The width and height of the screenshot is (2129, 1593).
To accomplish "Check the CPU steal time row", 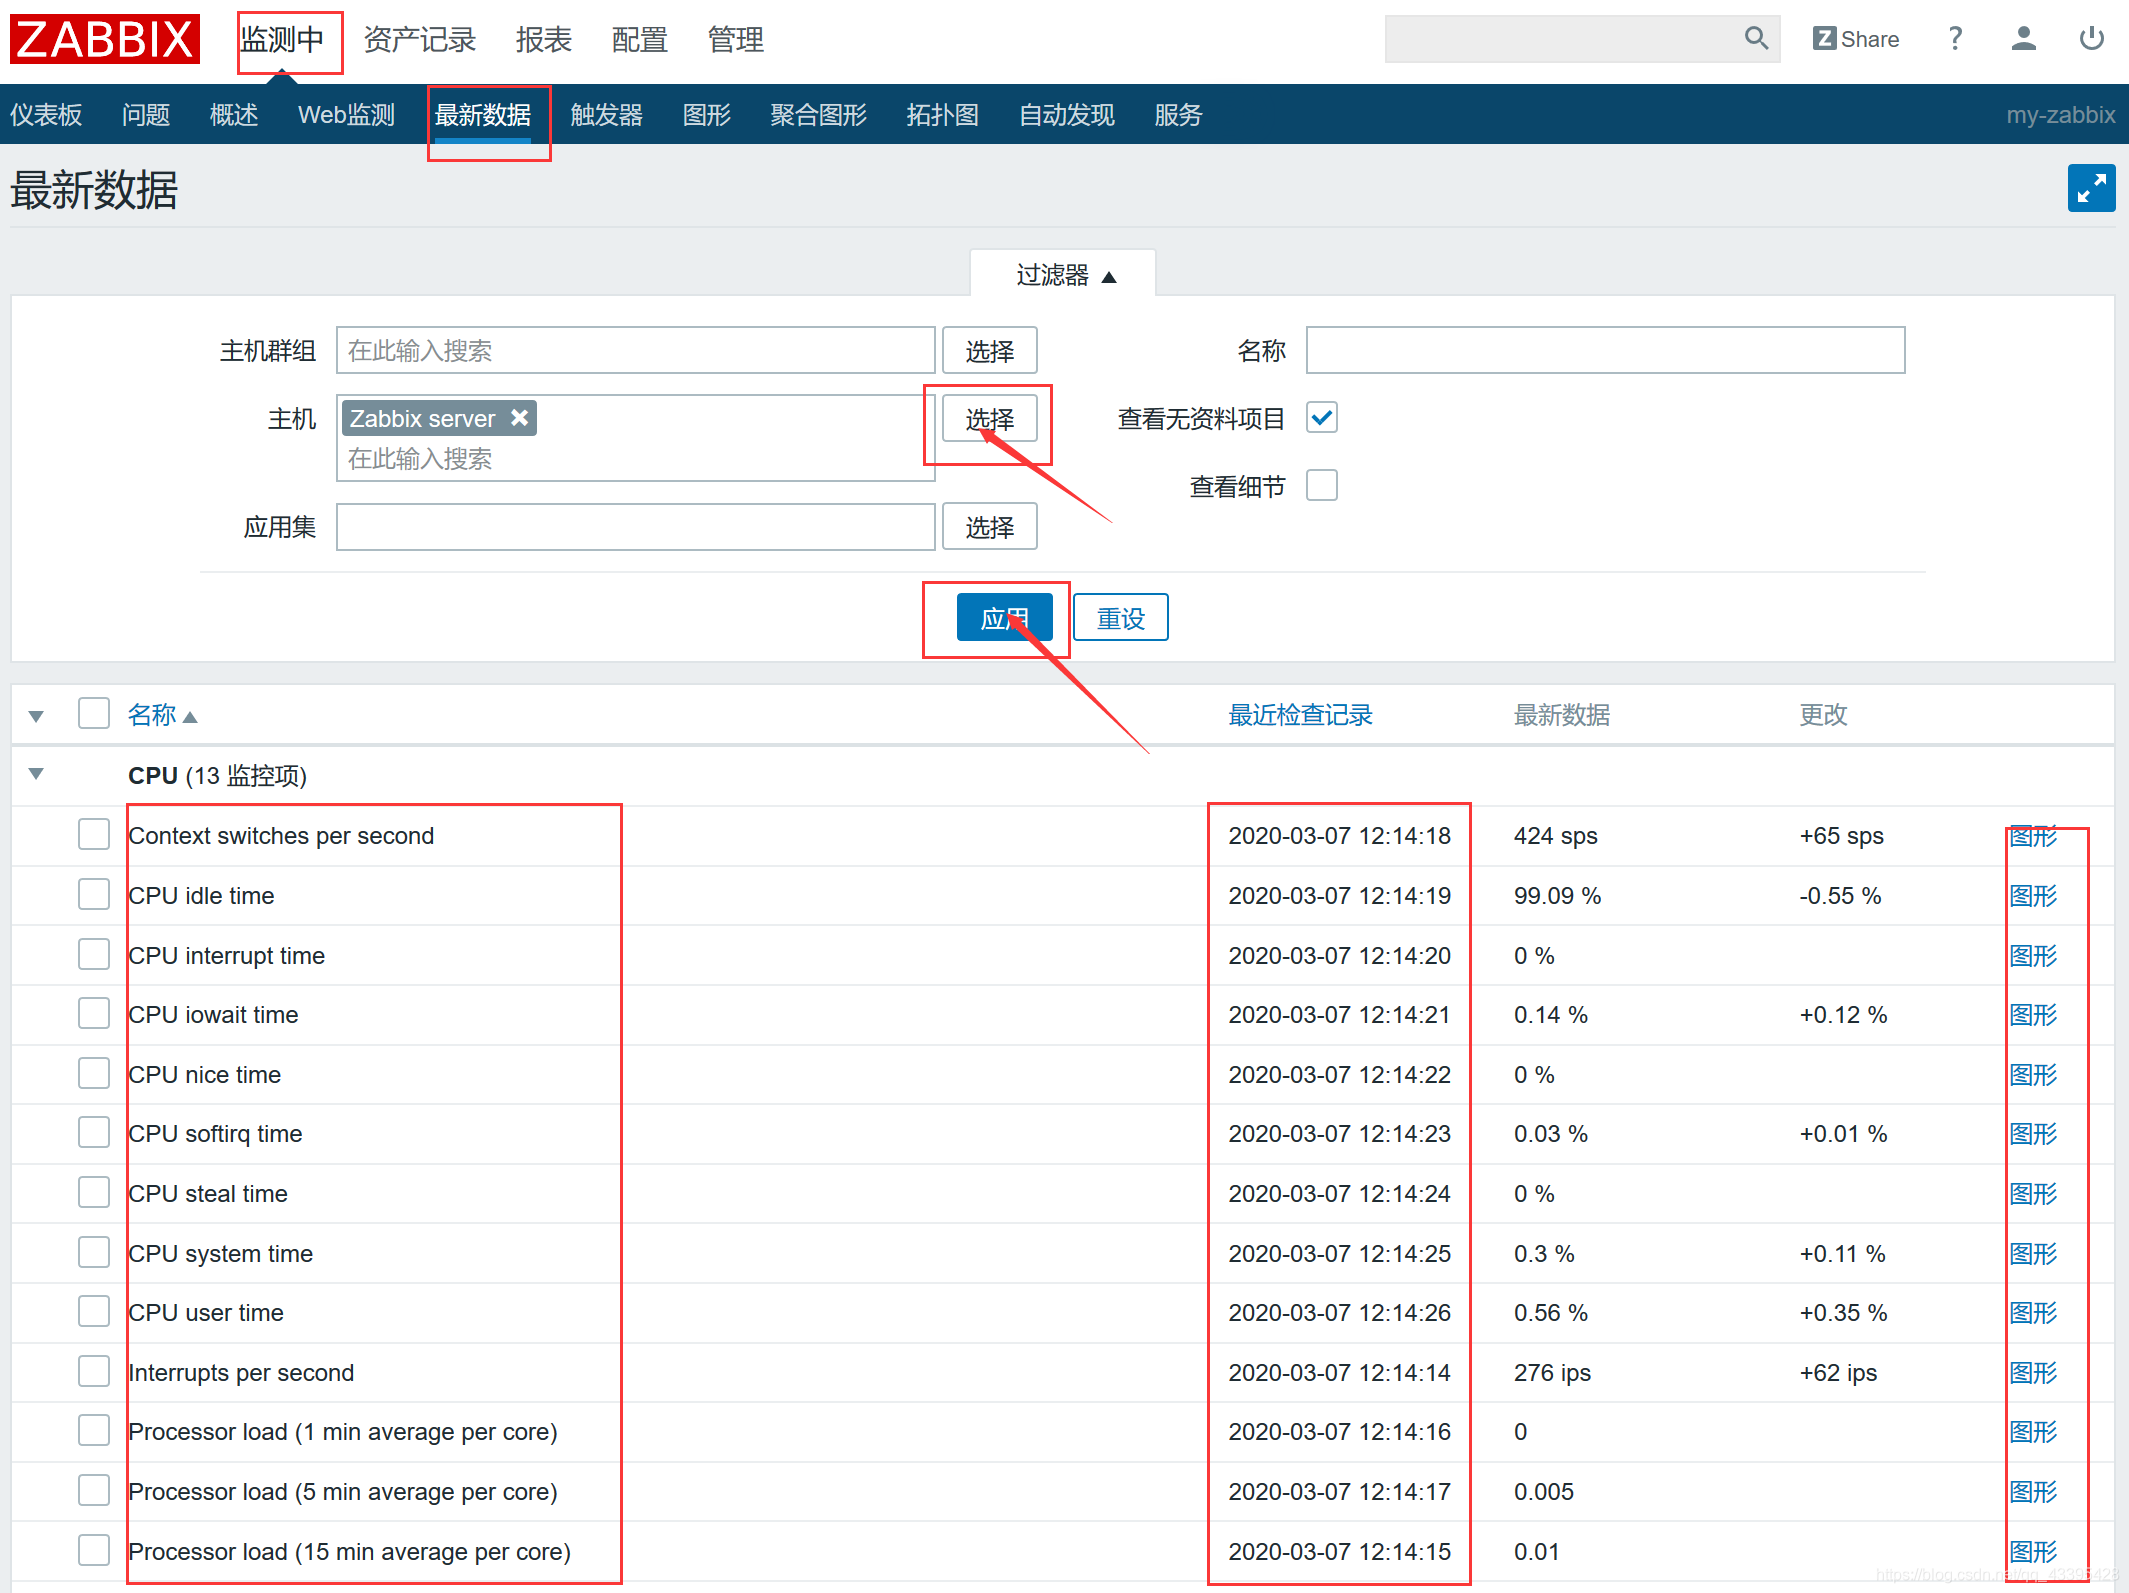I will click(94, 1193).
